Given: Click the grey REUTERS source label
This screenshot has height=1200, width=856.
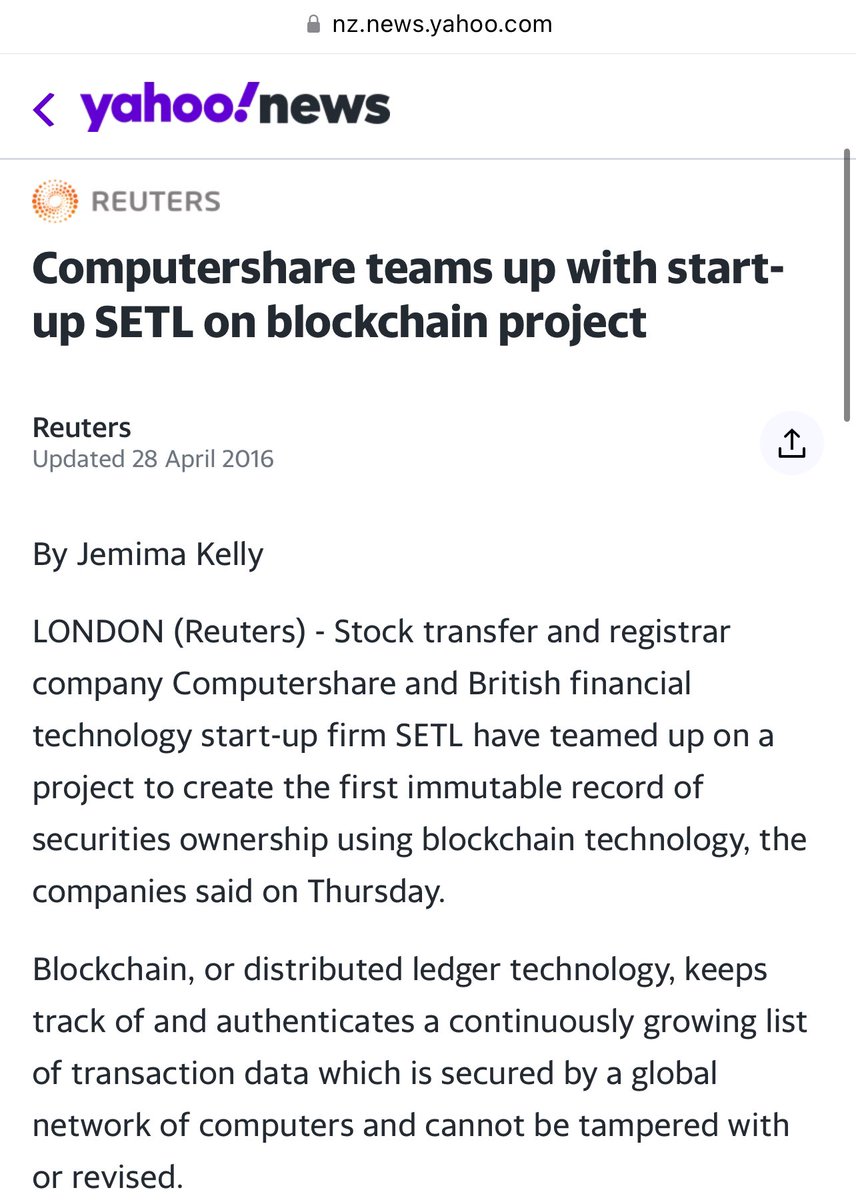Looking at the screenshot, I should point(155,201).
